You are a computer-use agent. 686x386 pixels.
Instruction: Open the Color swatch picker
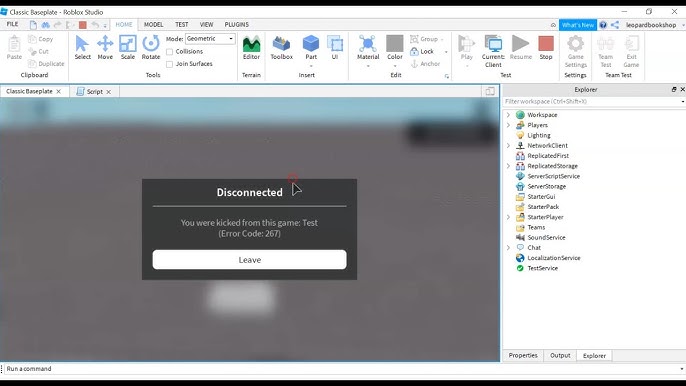click(395, 48)
